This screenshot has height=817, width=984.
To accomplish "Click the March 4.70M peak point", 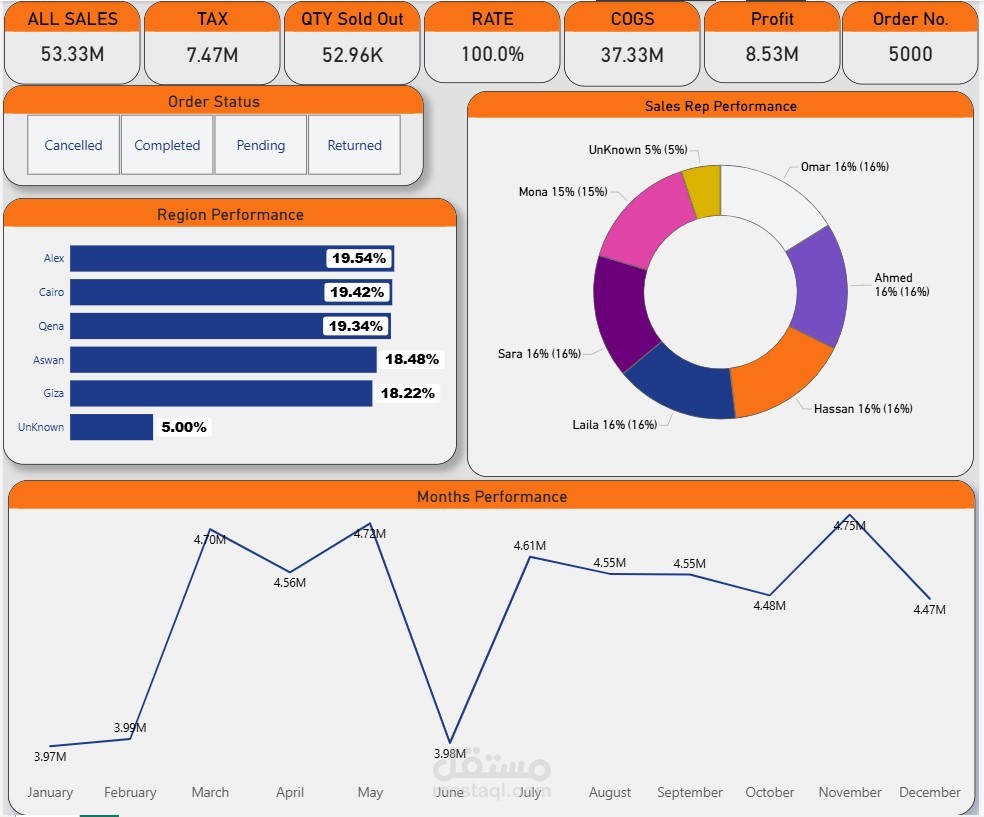I will (x=210, y=530).
